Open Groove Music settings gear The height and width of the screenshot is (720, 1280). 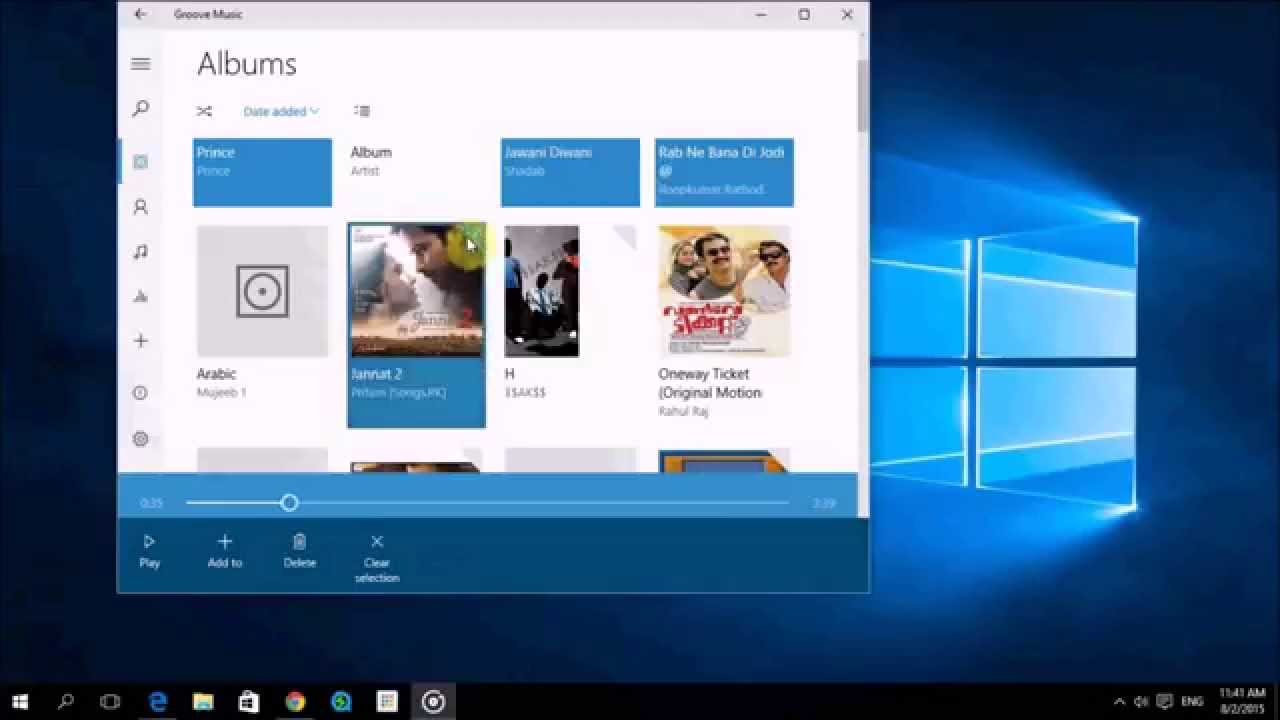pyautogui.click(x=140, y=439)
